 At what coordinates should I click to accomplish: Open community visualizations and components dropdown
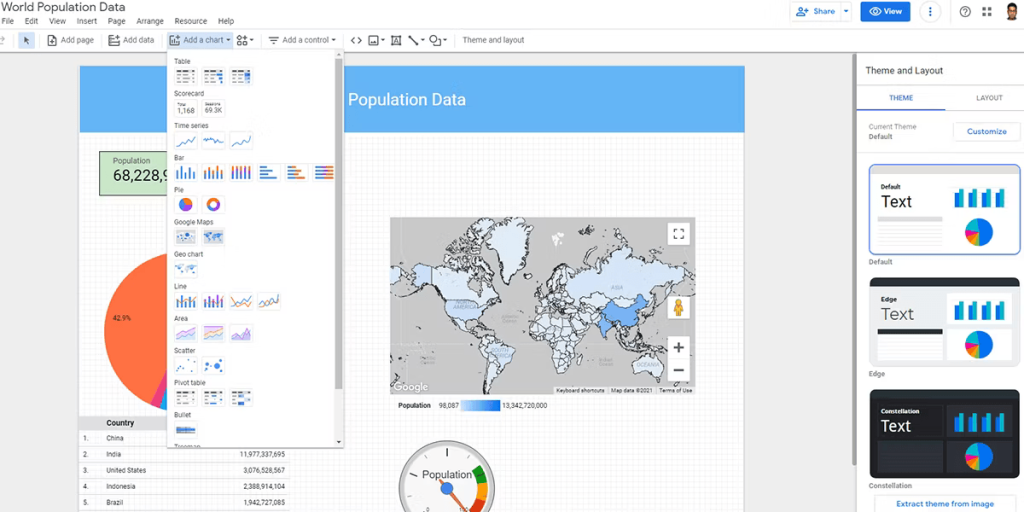[x=245, y=40]
